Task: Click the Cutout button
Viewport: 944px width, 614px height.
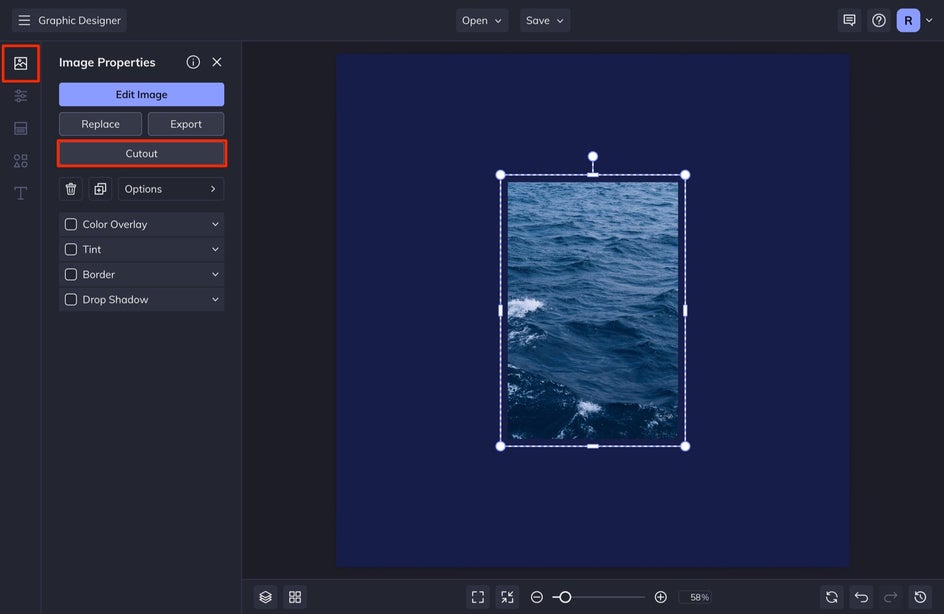Action: tap(141, 154)
